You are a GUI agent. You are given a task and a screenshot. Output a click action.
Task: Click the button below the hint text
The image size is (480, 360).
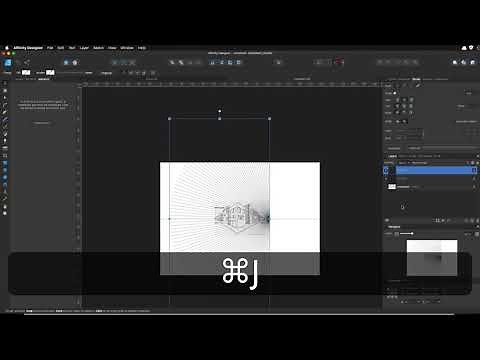pyautogui.click(x=42, y=123)
